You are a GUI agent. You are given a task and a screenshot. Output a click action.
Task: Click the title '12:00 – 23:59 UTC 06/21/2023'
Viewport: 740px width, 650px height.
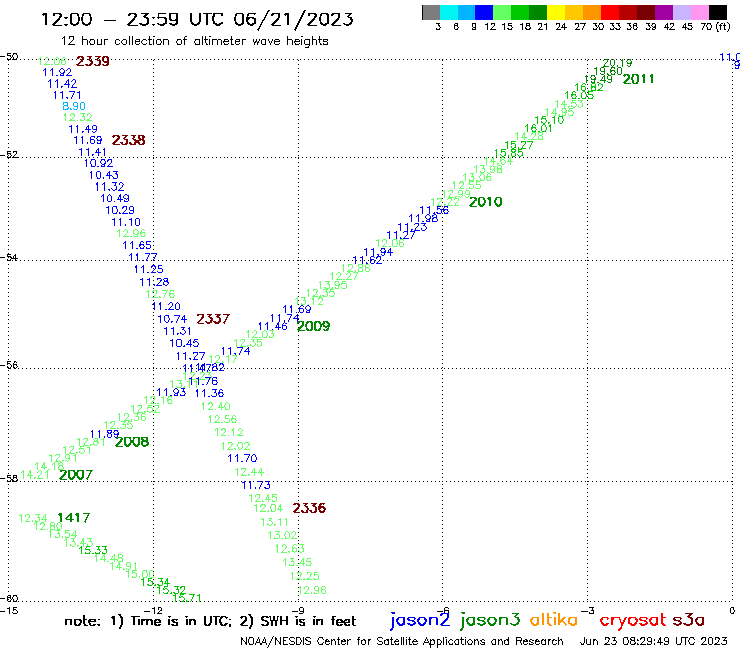tap(197, 19)
